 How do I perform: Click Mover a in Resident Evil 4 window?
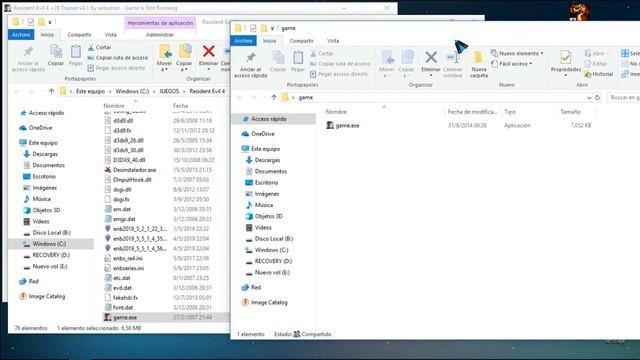tap(164, 58)
